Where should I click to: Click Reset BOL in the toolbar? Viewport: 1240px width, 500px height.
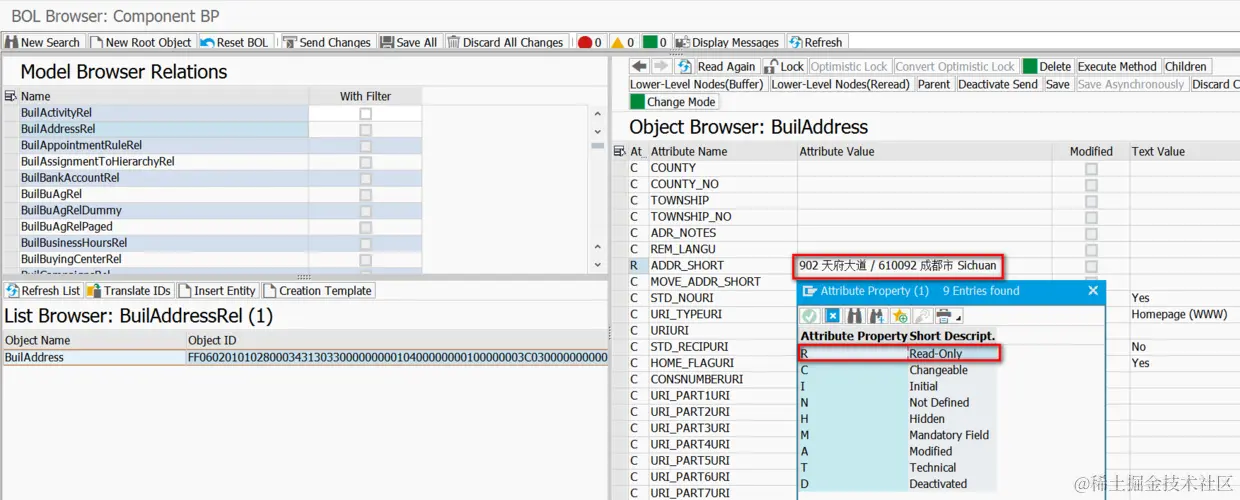click(x=235, y=42)
